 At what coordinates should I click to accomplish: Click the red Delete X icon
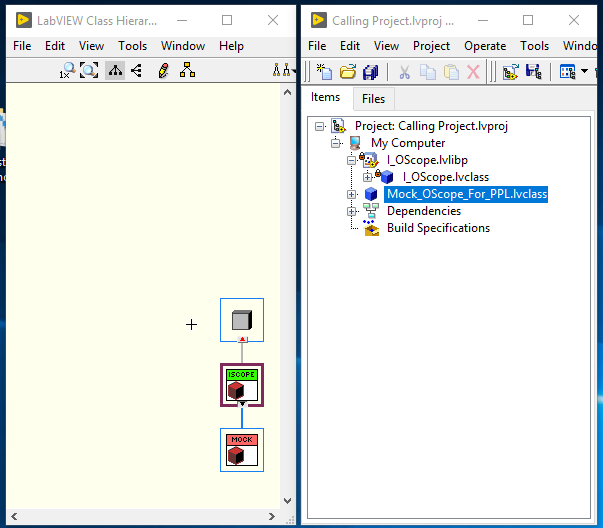pyautogui.click(x=473, y=72)
